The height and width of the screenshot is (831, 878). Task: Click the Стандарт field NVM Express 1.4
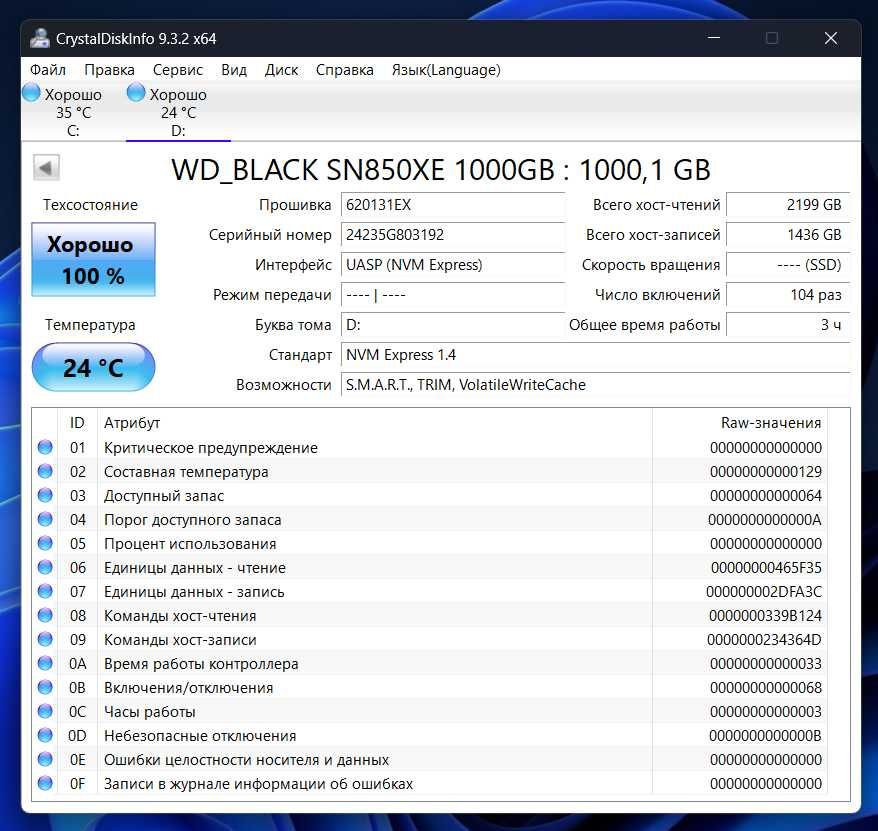click(x=595, y=355)
